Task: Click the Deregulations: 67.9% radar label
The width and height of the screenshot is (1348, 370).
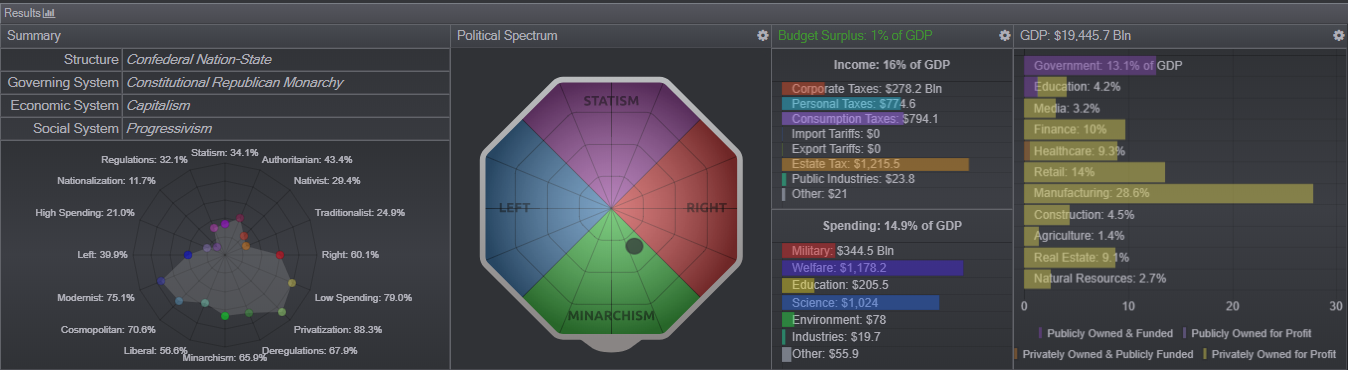Action: coord(309,351)
